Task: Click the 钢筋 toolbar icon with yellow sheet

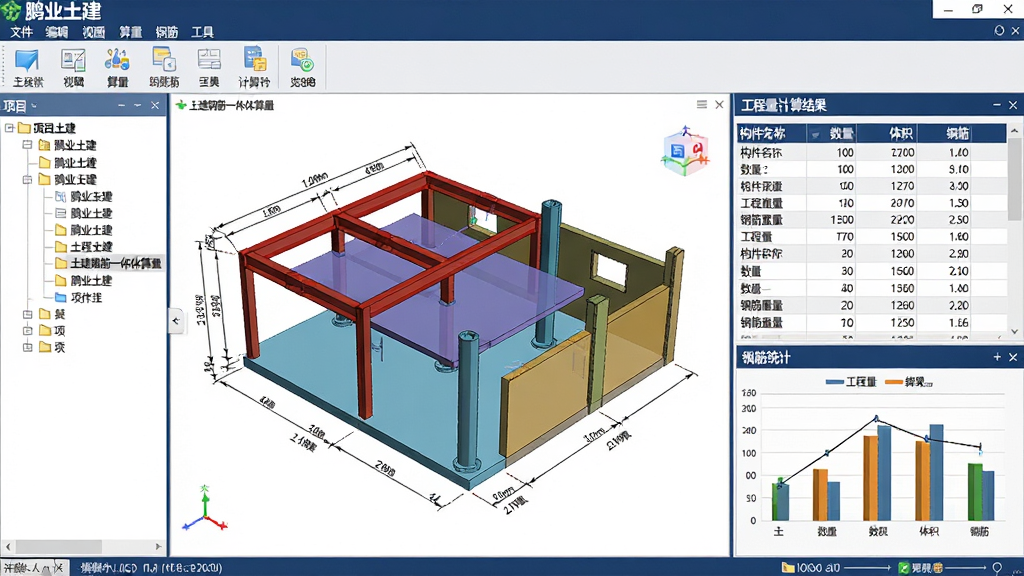Action: [x=164, y=59]
